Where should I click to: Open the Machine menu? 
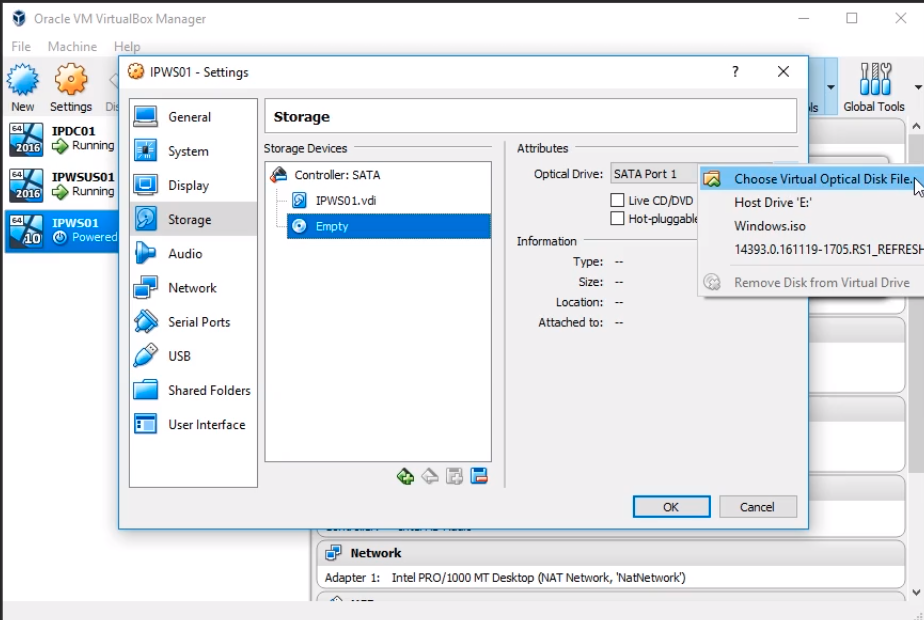click(72, 46)
